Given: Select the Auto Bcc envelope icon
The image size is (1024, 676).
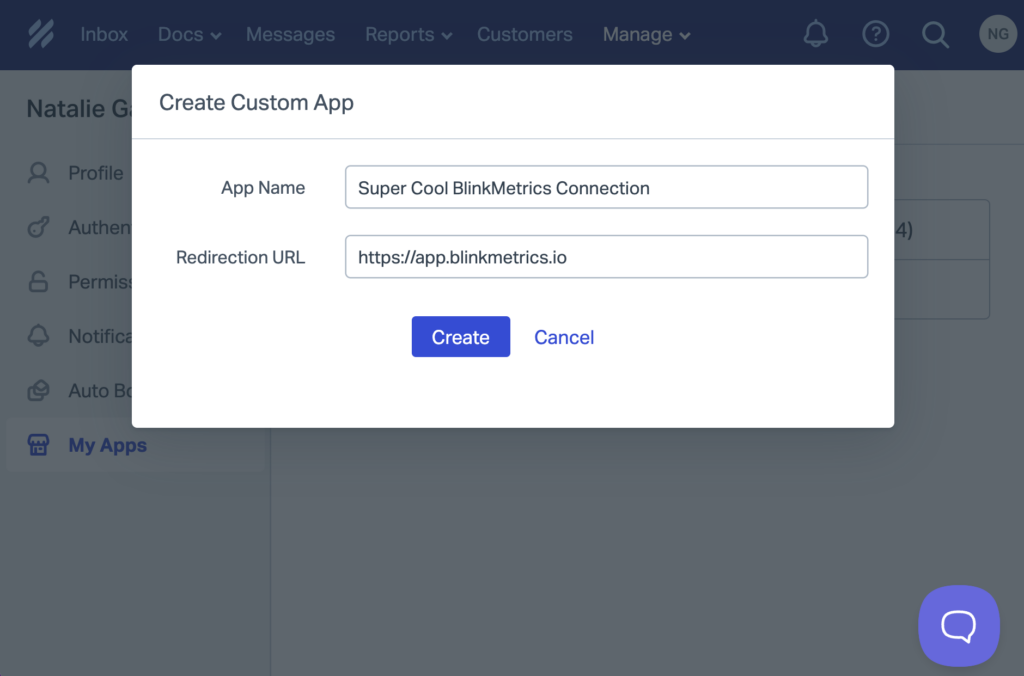Looking at the screenshot, I should pos(38,390).
